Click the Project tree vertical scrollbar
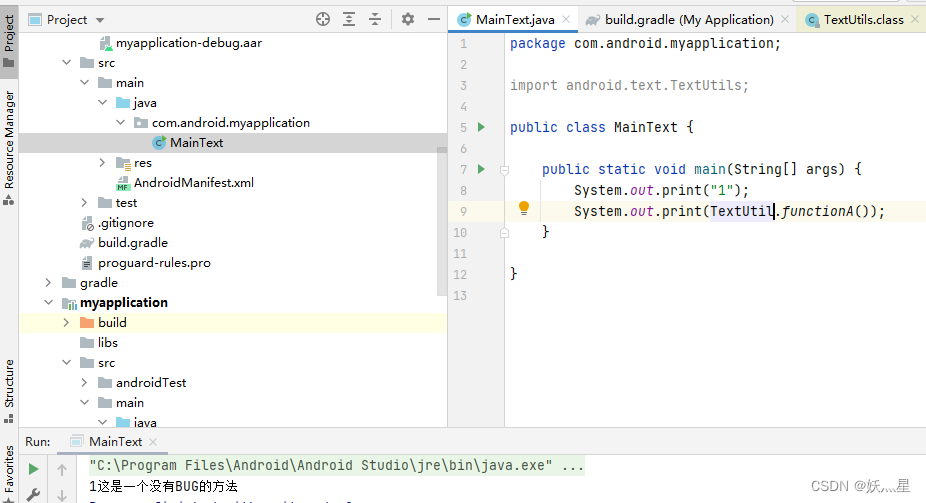Viewport: 926px width, 503px height. [442, 221]
